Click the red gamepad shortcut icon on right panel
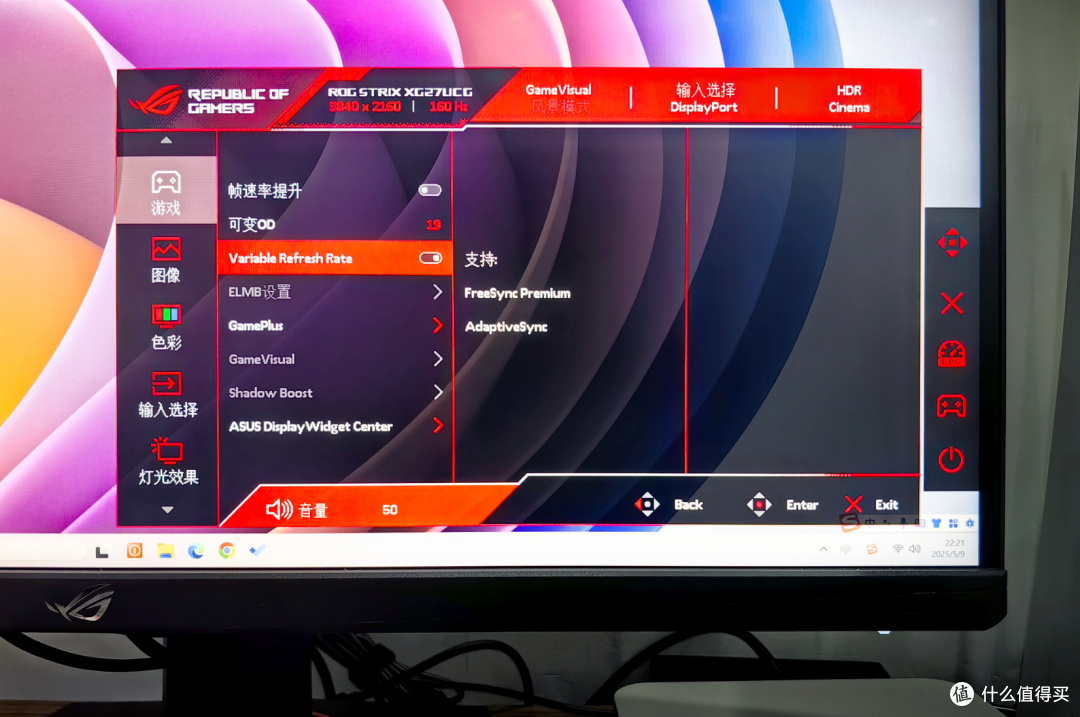The width and height of the screenshot is (1080, 717). [x=951, y=406]
